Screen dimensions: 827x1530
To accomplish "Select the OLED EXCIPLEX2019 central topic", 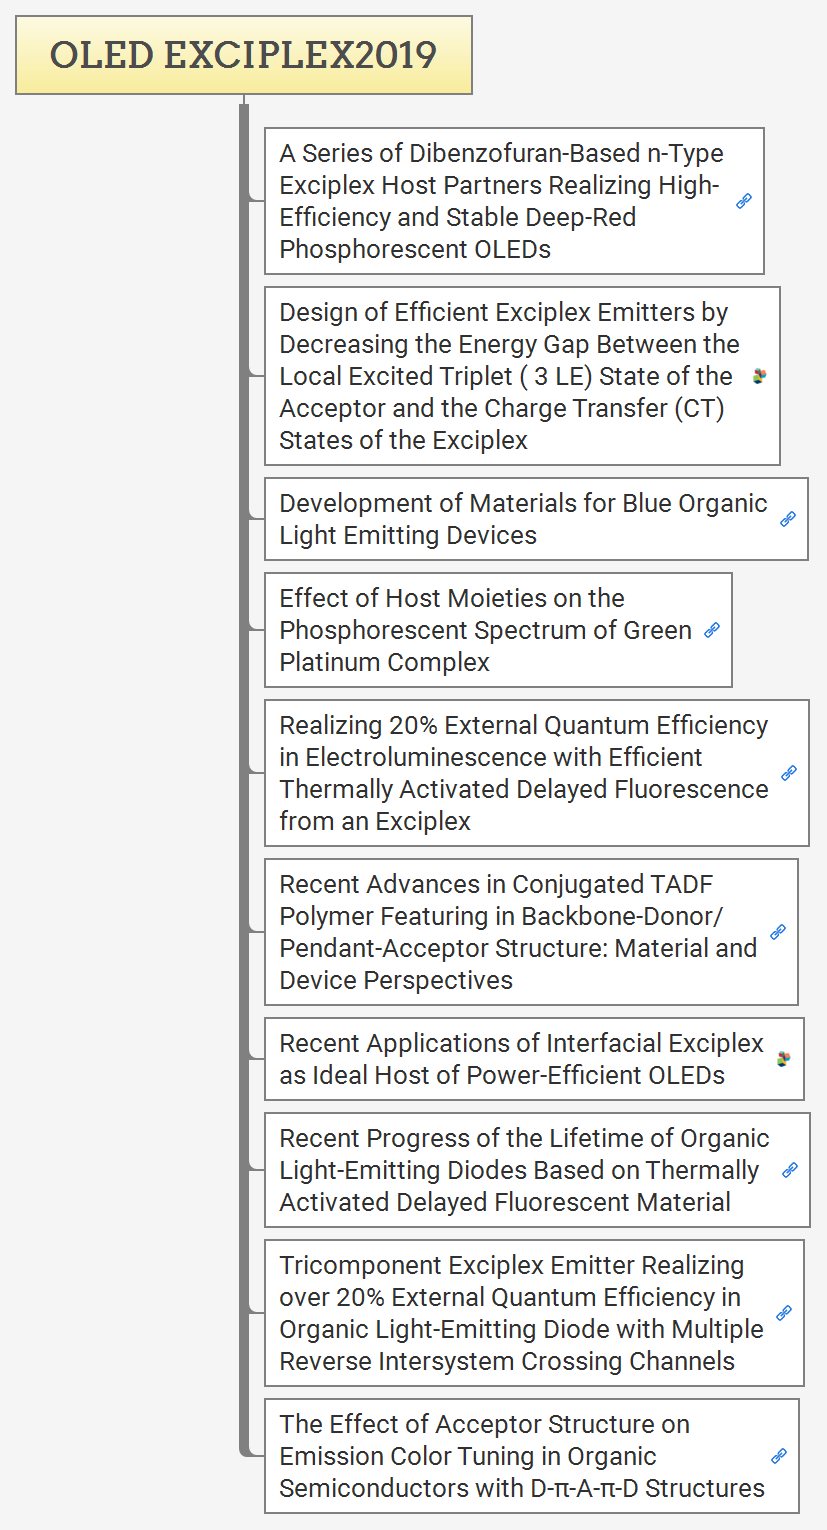I will coord(243,55).
